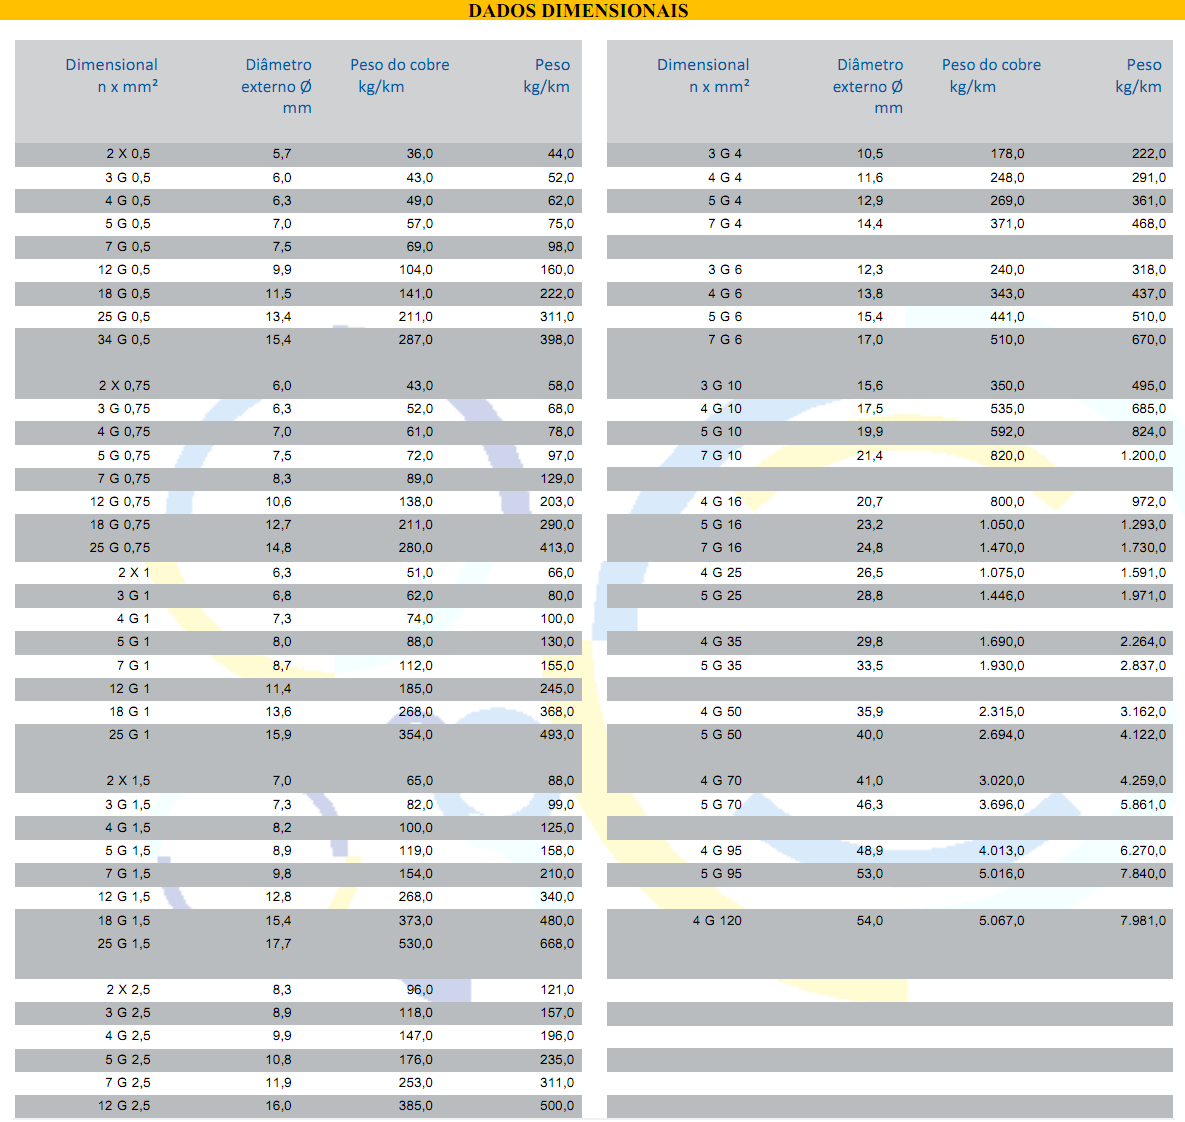Select the 385,0 copper weight value
This screenshot has width=1185, height=1122.
click(416, 1106)
